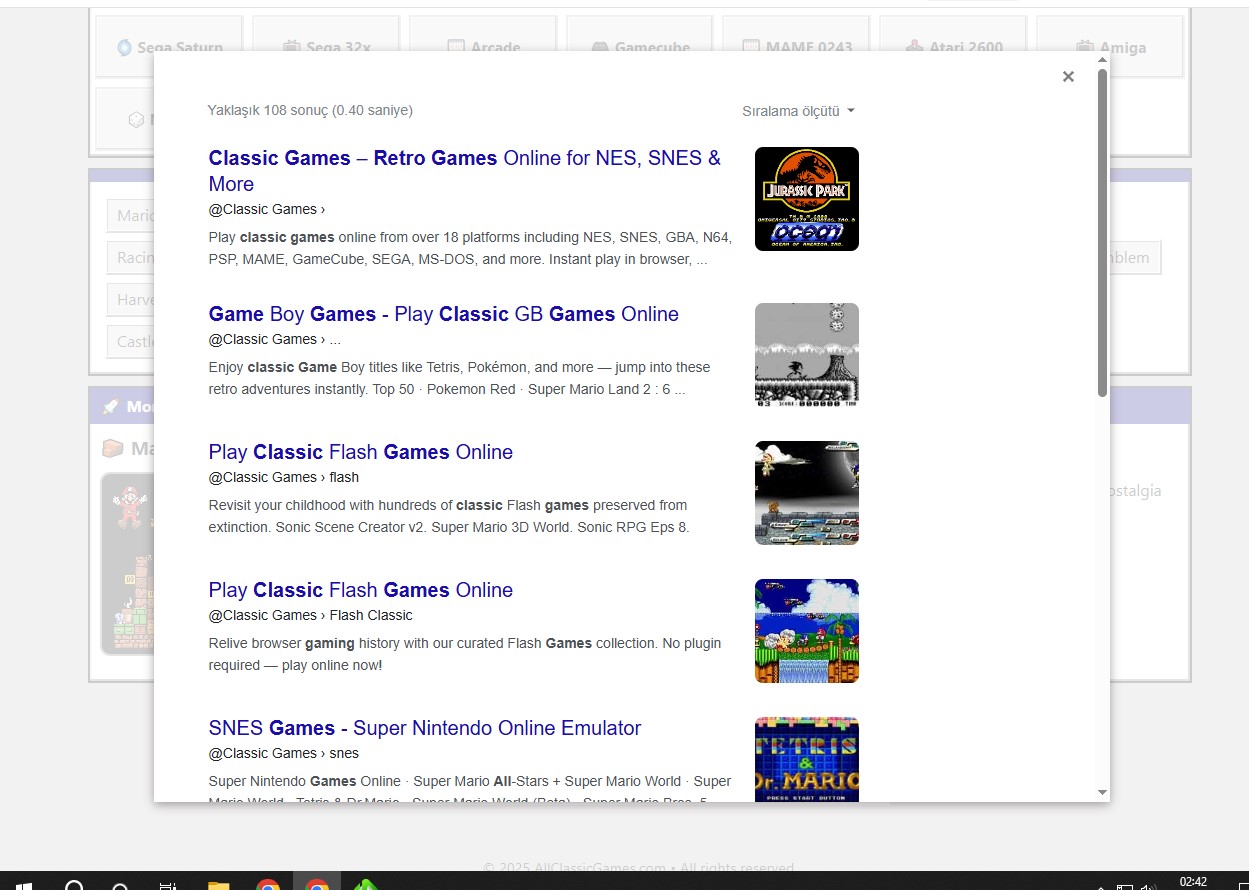Click the '@Classic Games › flash' breadcrumb
The height and width of the screenshot is (890, 1249).
tap(283, 477)
